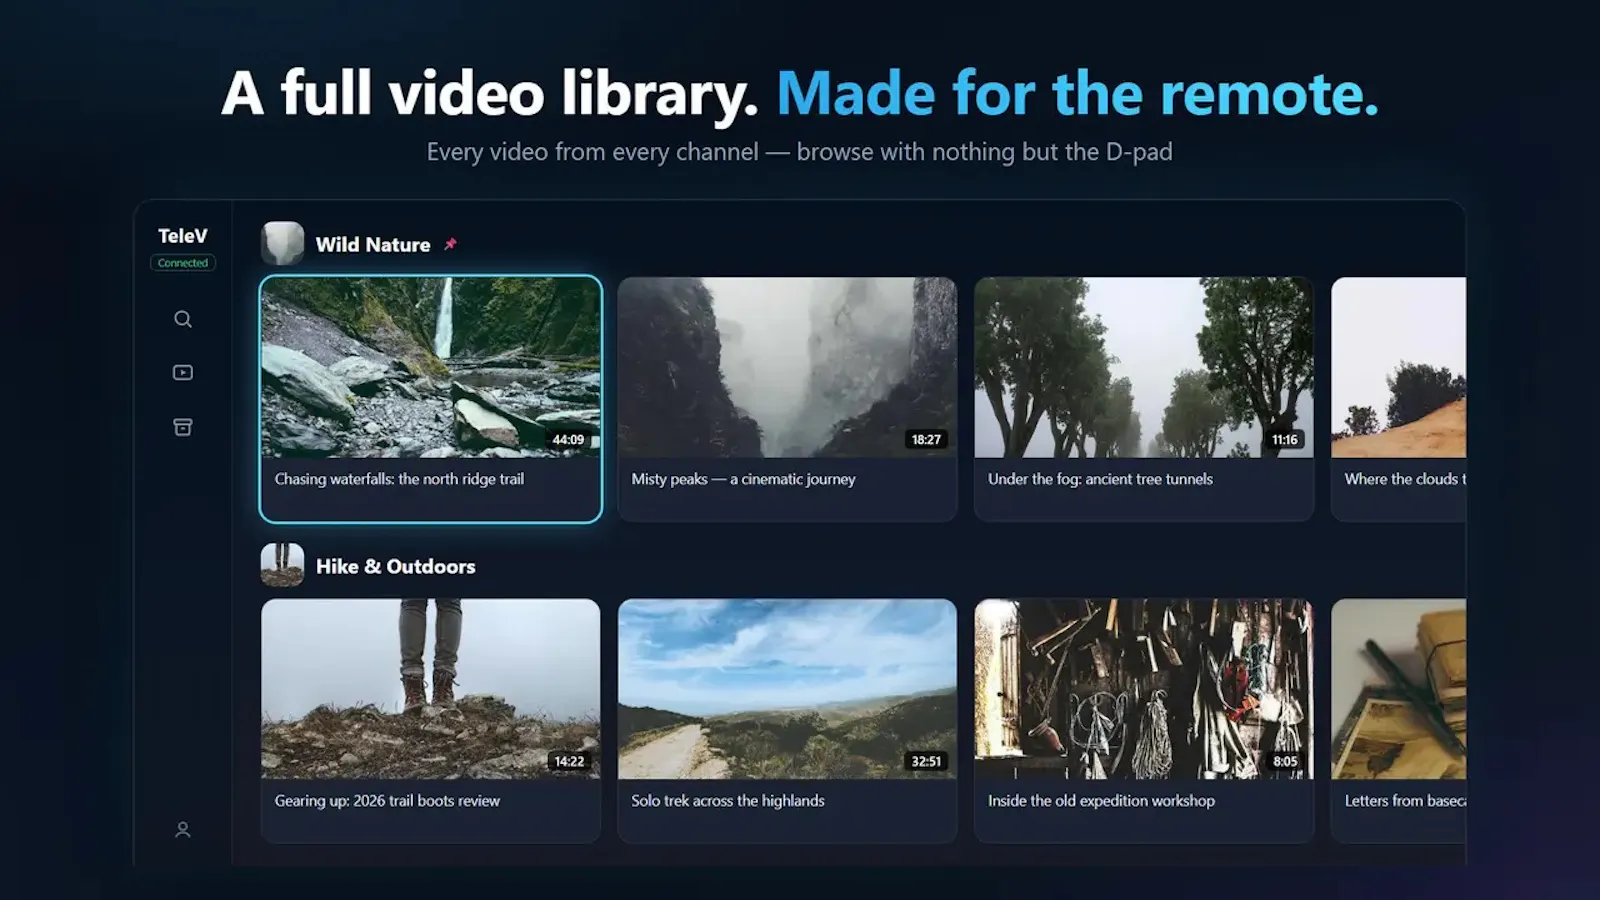Viewport: 1600px width, 900px height.
Task: Click the 8:05 duration badge
Action: click(1285, 761)
